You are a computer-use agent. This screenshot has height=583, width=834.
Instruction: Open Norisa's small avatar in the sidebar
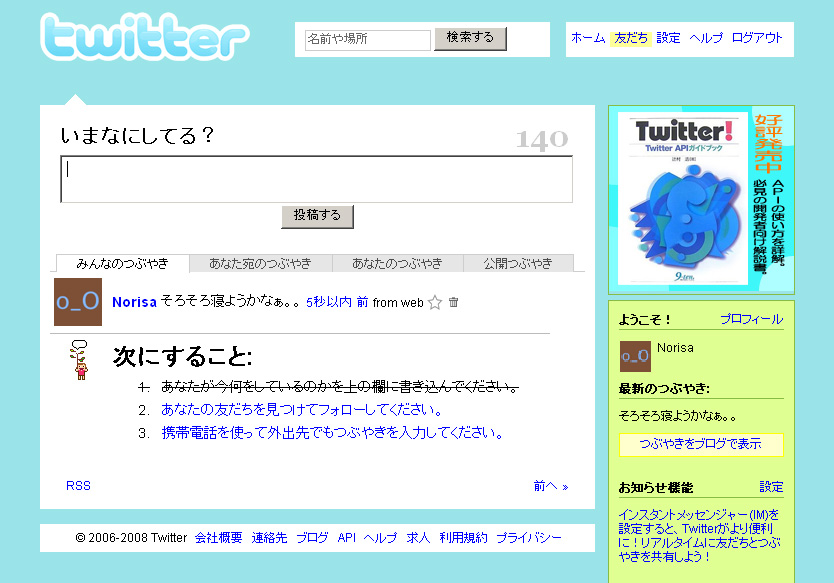pos(635,356)
